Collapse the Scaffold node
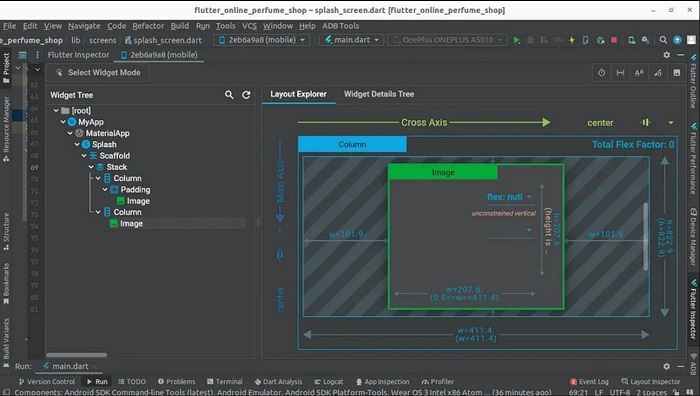The height and width of the screenshot is (396, 700). pos(84,155)
